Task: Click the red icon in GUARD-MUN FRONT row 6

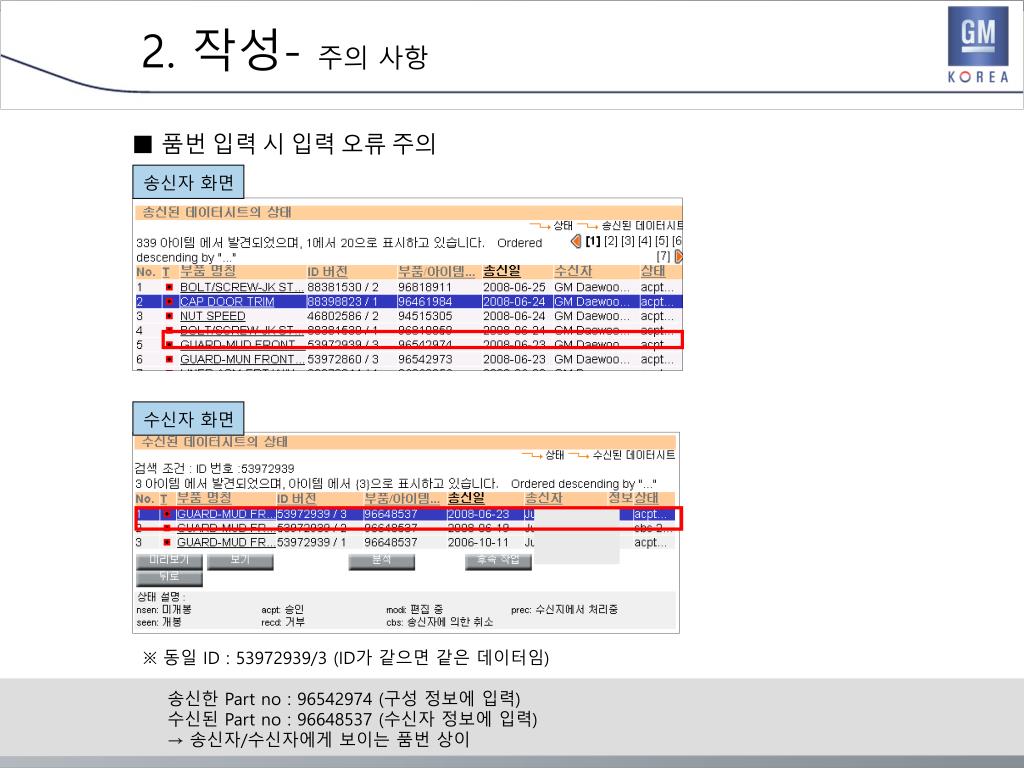Action: coord(169,359)
